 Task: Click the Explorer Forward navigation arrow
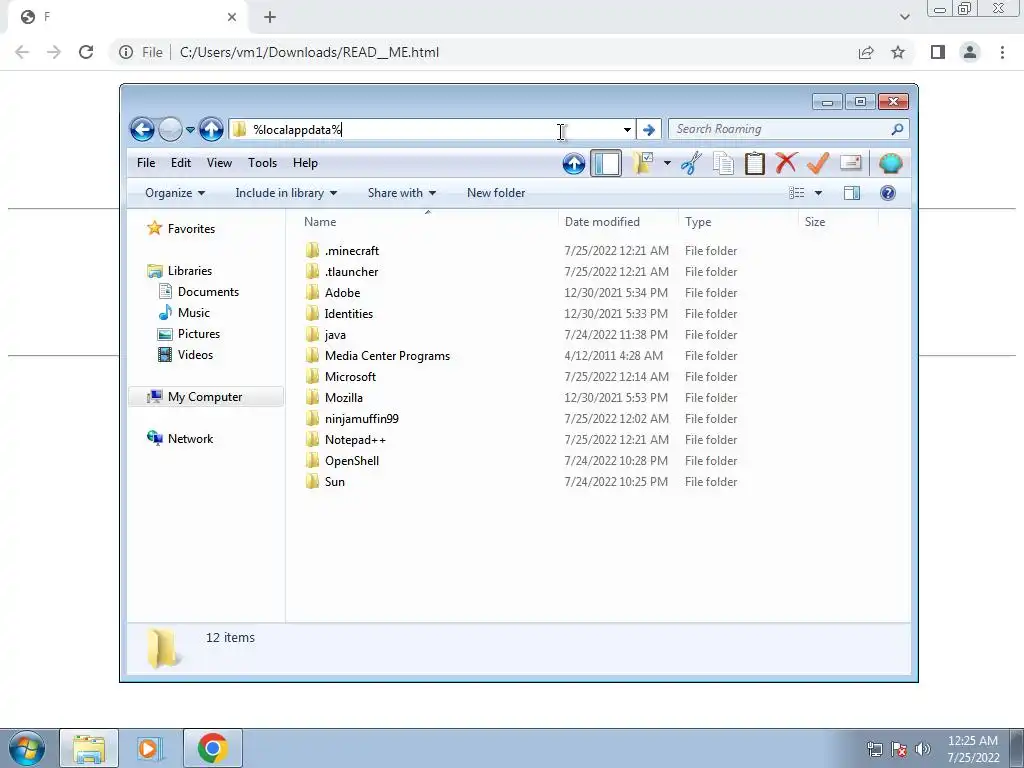pos(170,129)
